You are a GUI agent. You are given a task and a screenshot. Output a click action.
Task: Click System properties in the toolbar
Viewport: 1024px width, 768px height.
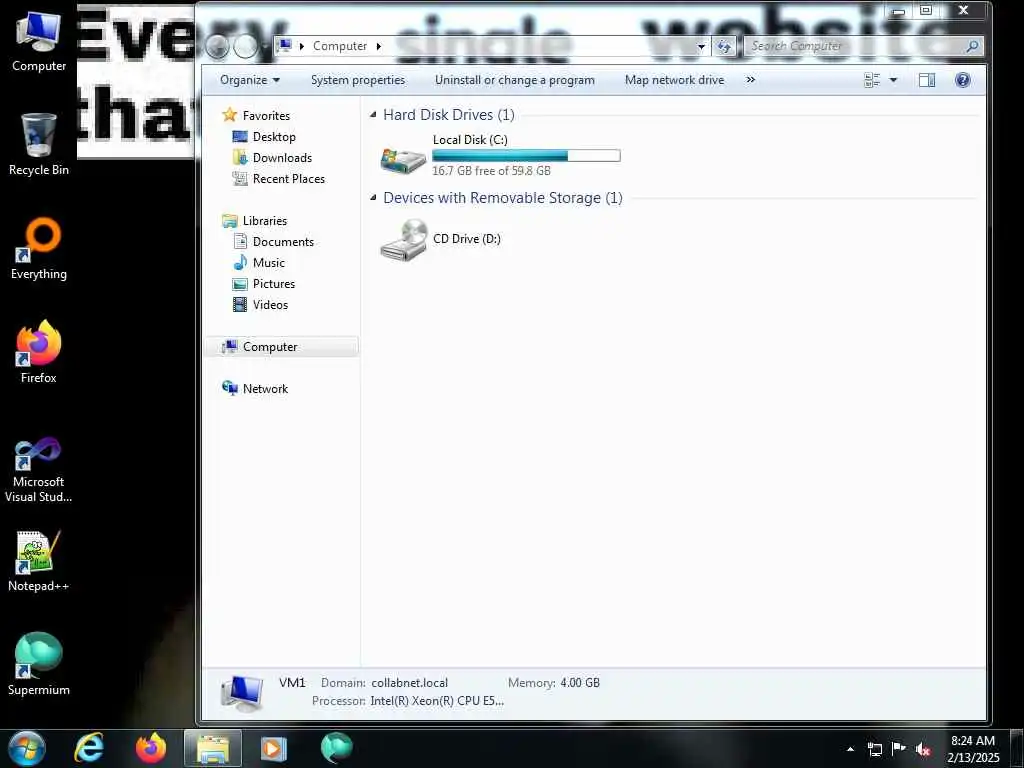click(x=358, y=80)
